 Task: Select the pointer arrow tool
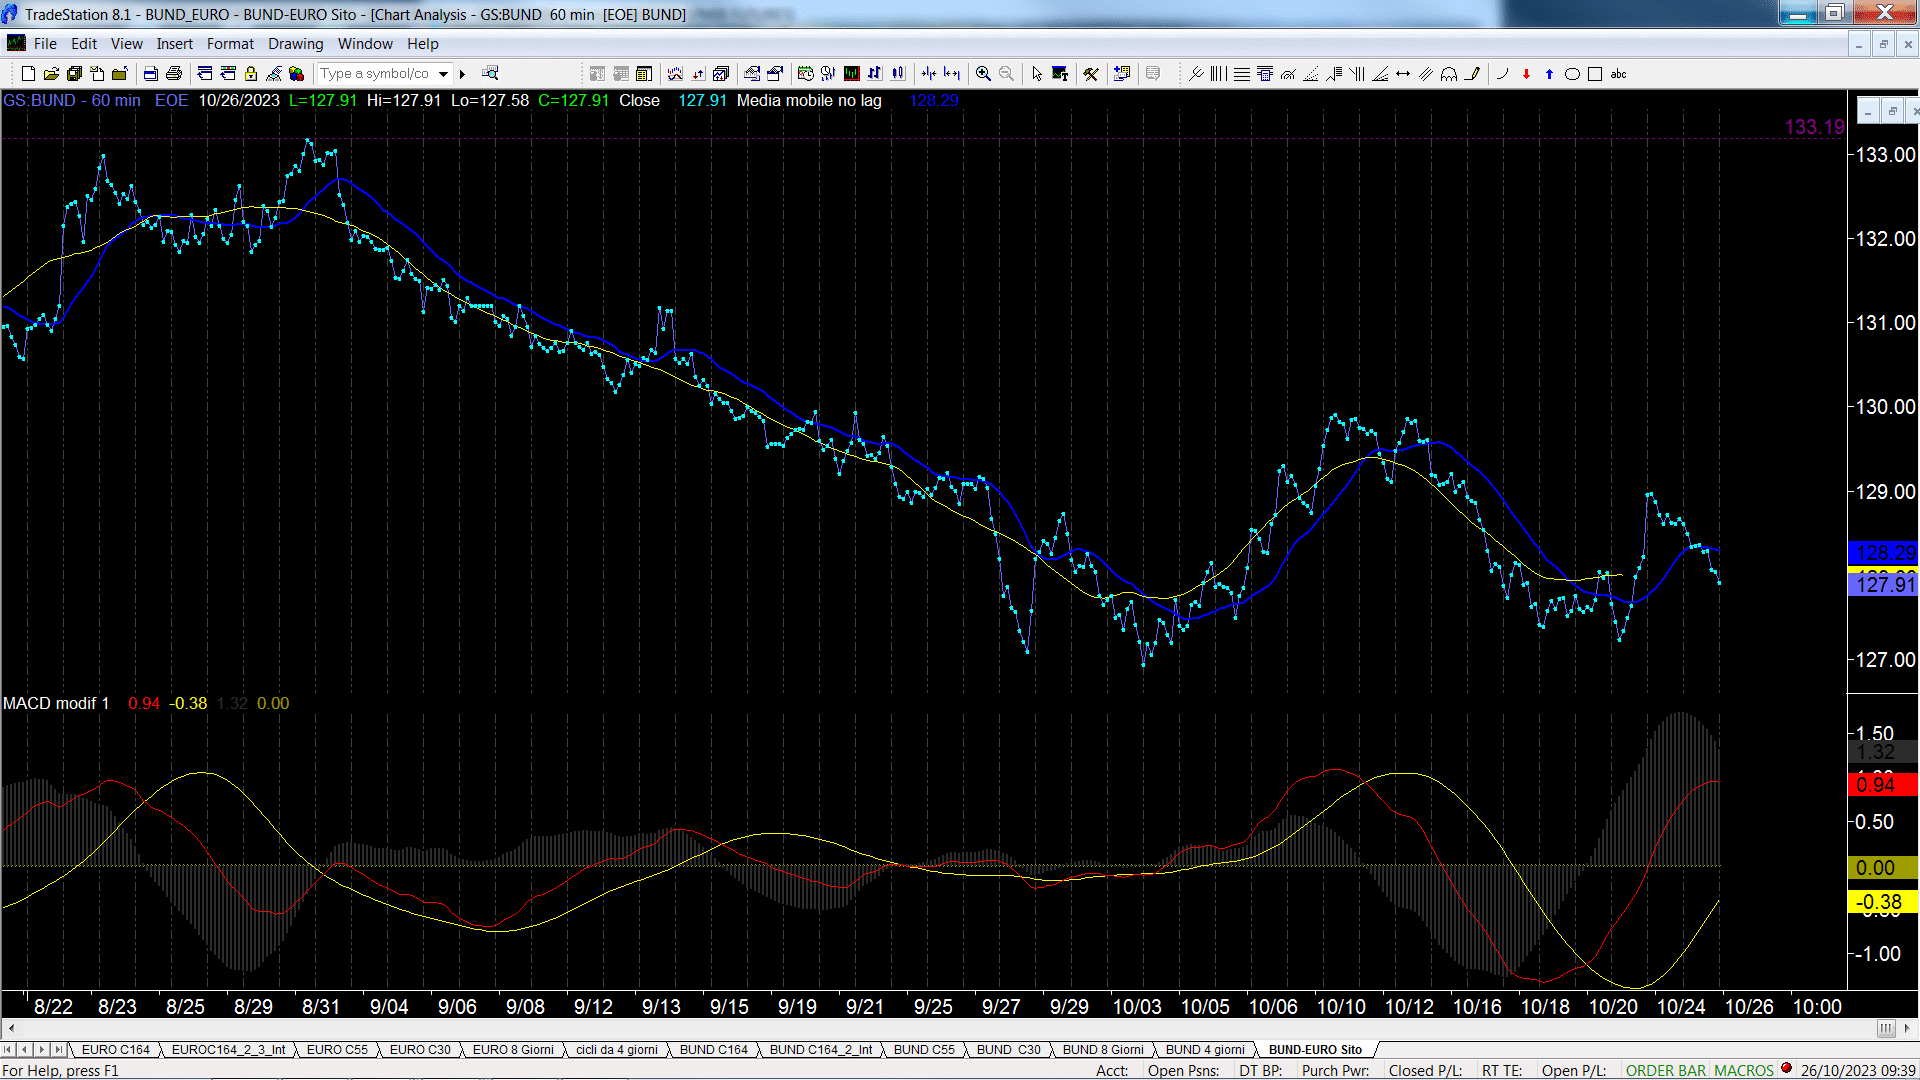(1037, 74)
